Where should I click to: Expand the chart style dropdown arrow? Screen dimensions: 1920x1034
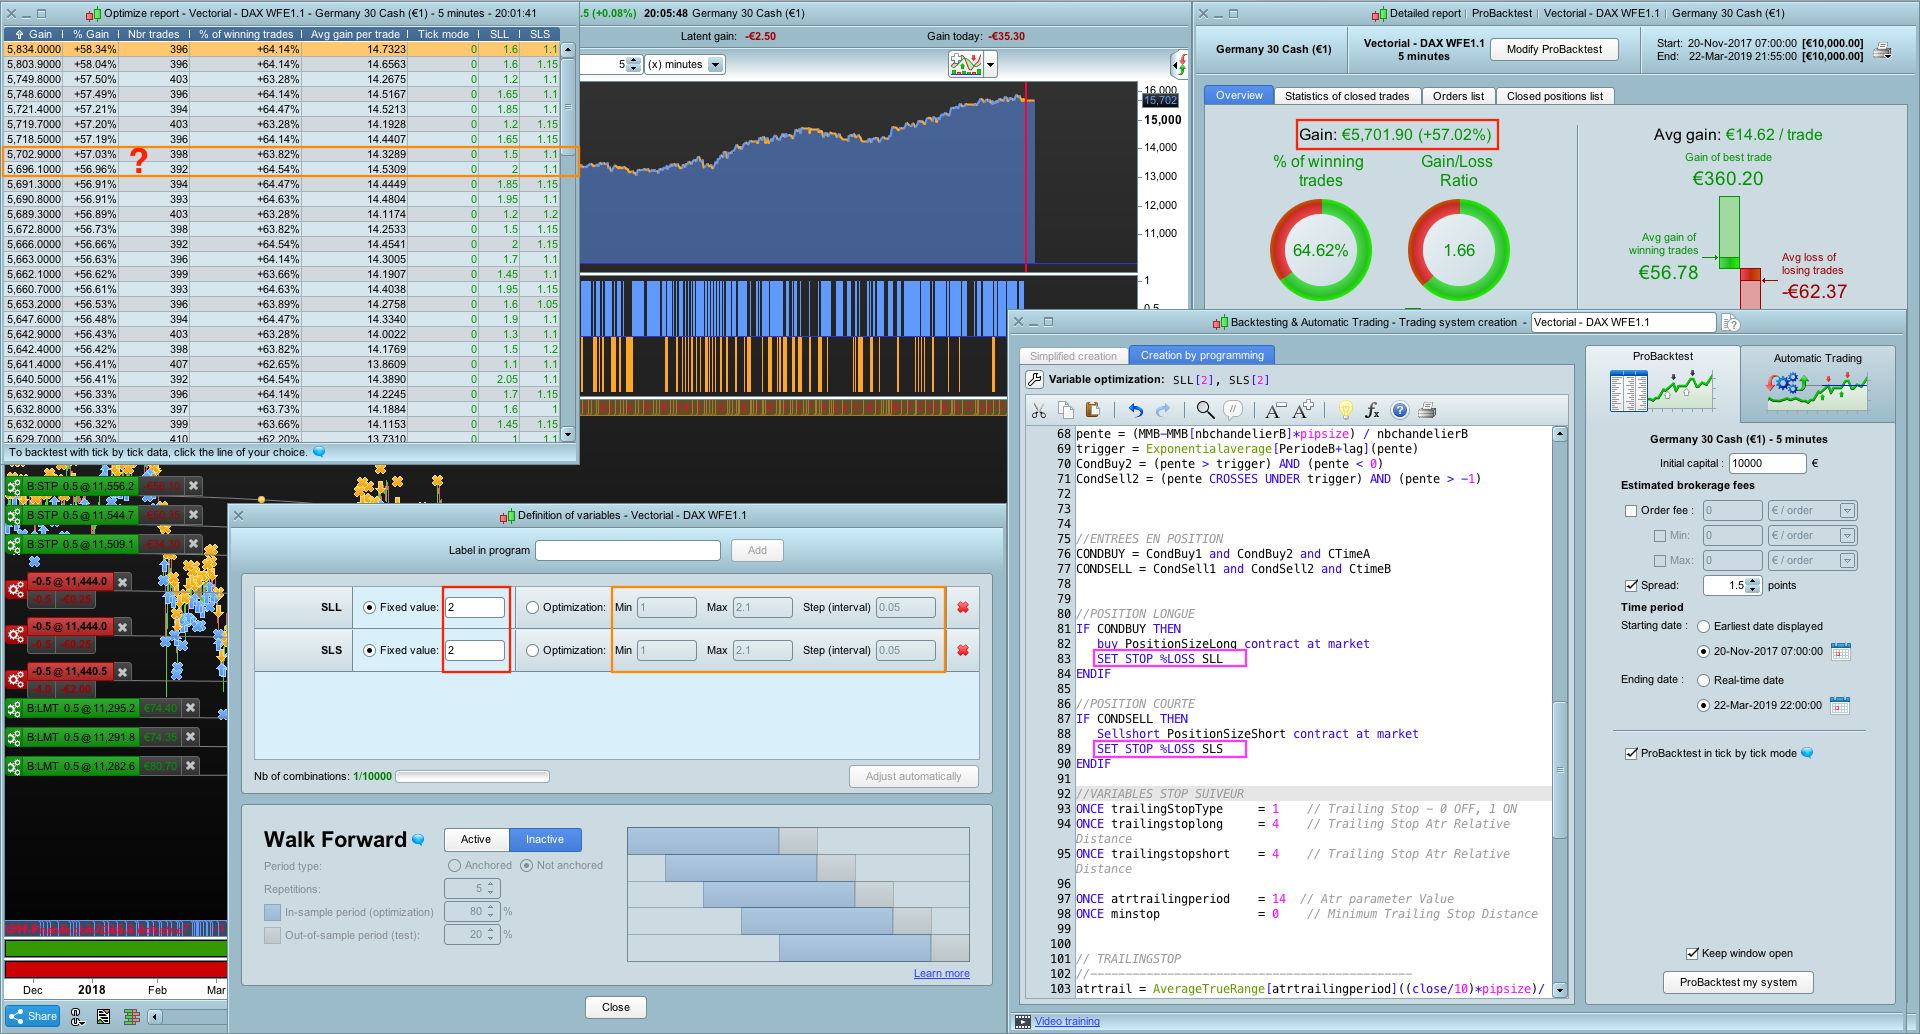point(991,65)
